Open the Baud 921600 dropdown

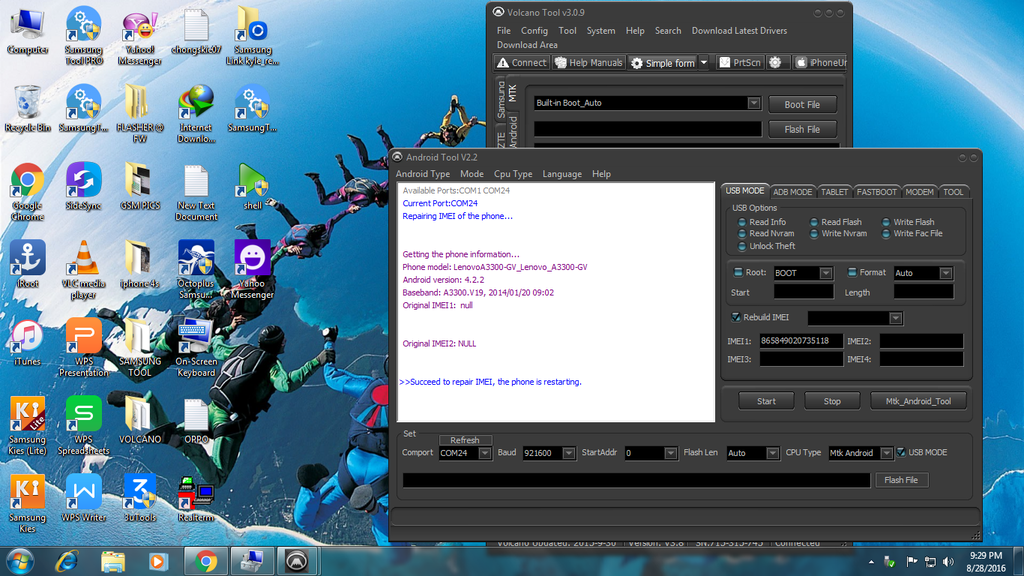coord(569,453)
